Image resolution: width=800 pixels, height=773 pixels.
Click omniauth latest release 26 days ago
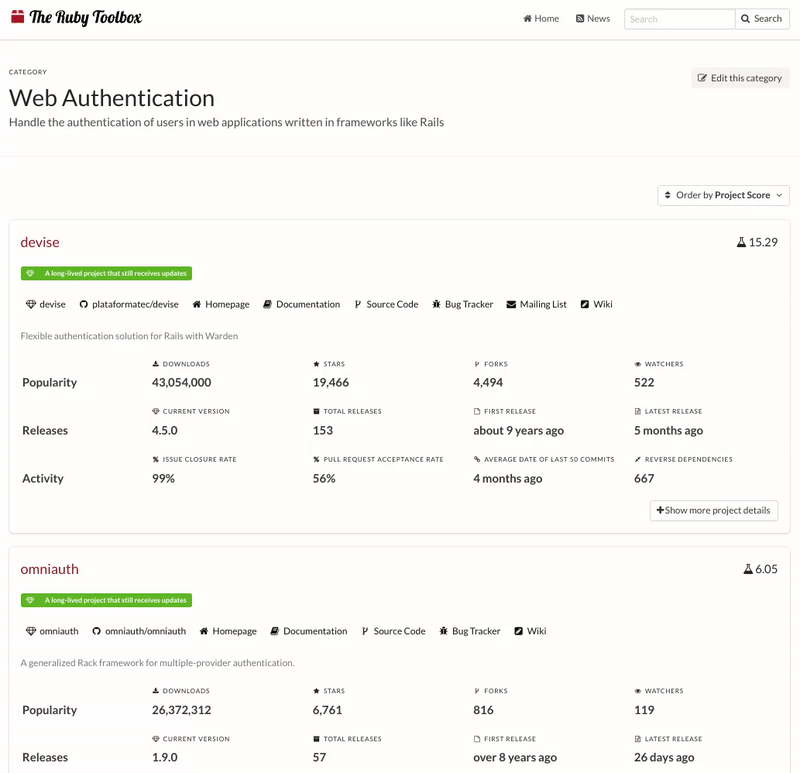pos(664,758)
